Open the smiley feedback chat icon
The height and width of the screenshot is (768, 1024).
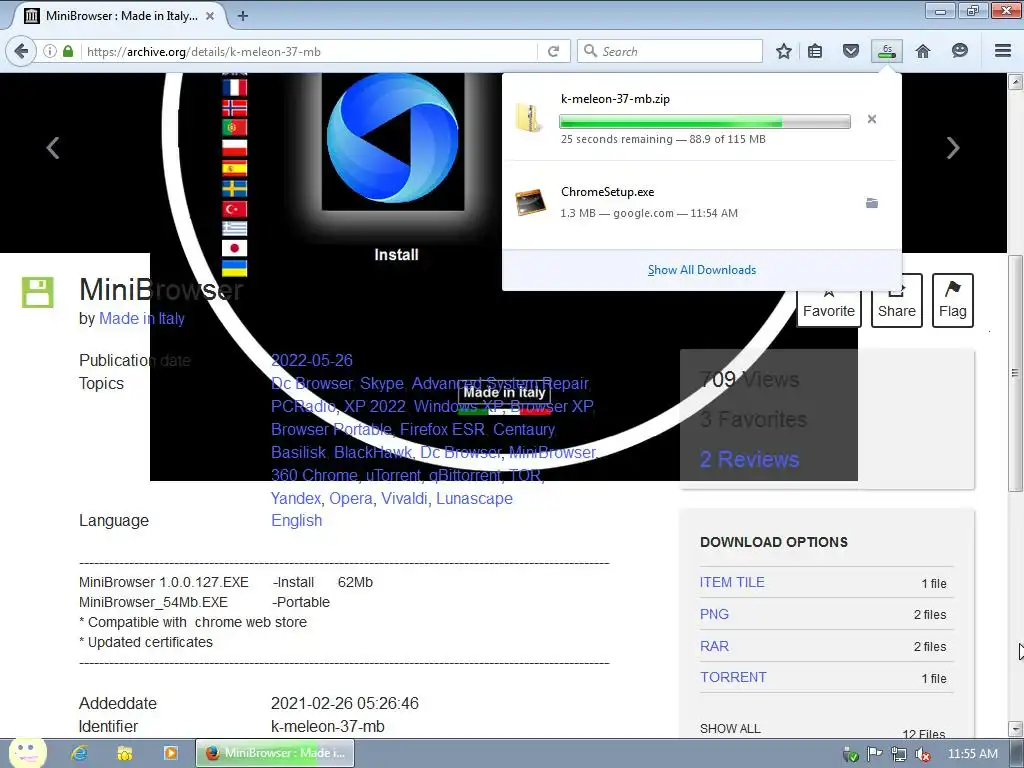pos(959,51)
